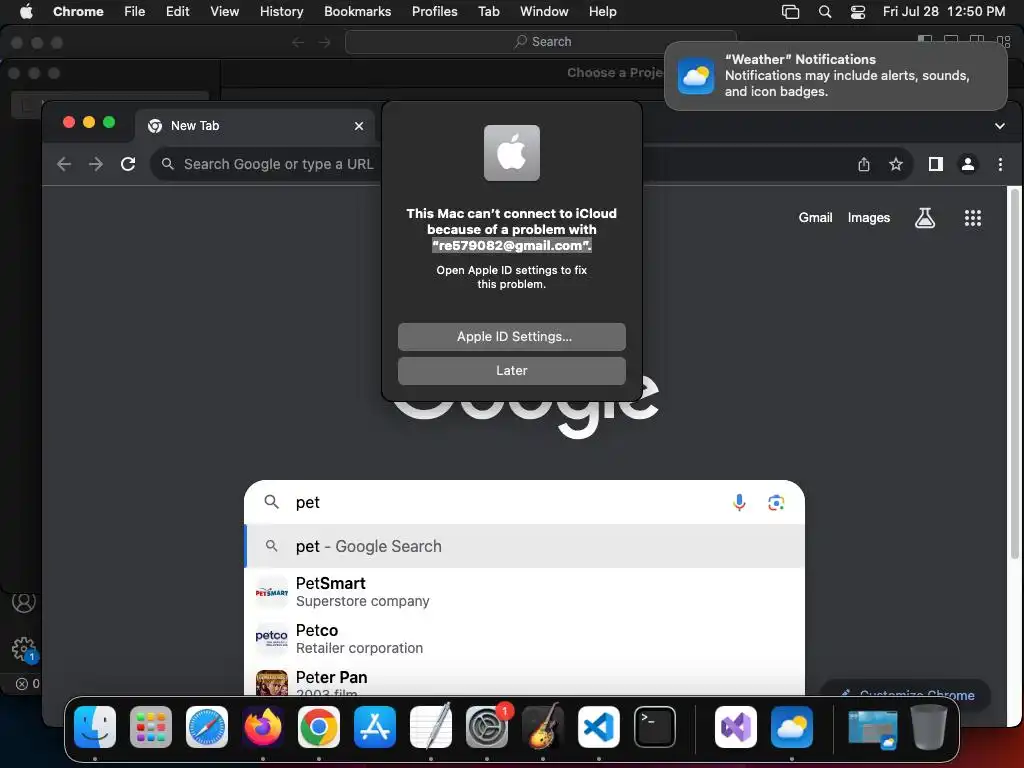Open the History menu
Image resolution: width=1024 pixels, height=768 pixels.
point(281,12)
